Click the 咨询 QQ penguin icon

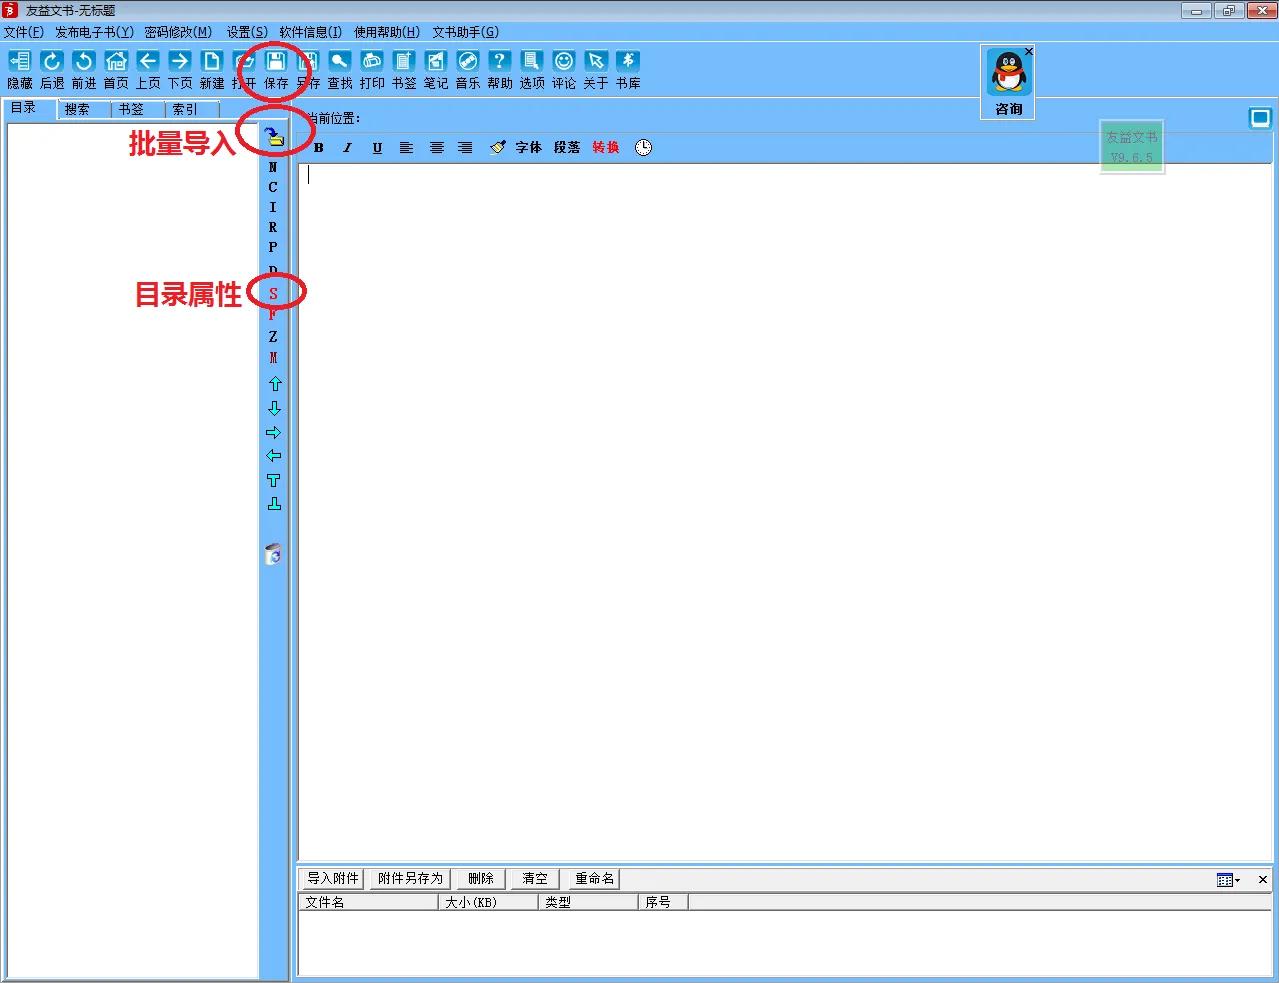click(x=1009, y=82)
